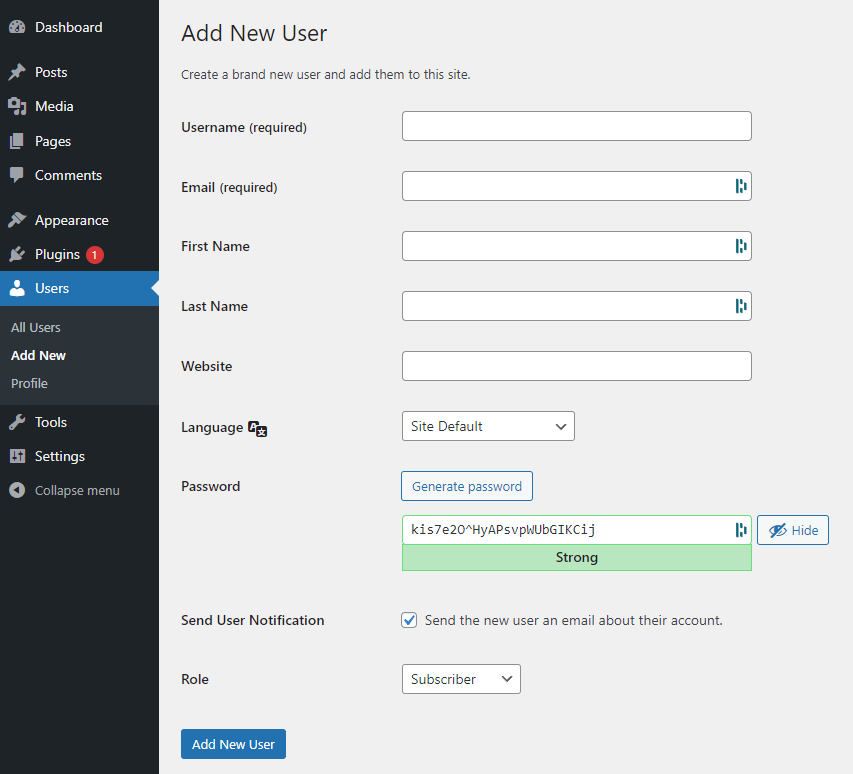The image size is (853, 774).
Task: Toggle Send User Notification checkbox
Action: point(409,620)
